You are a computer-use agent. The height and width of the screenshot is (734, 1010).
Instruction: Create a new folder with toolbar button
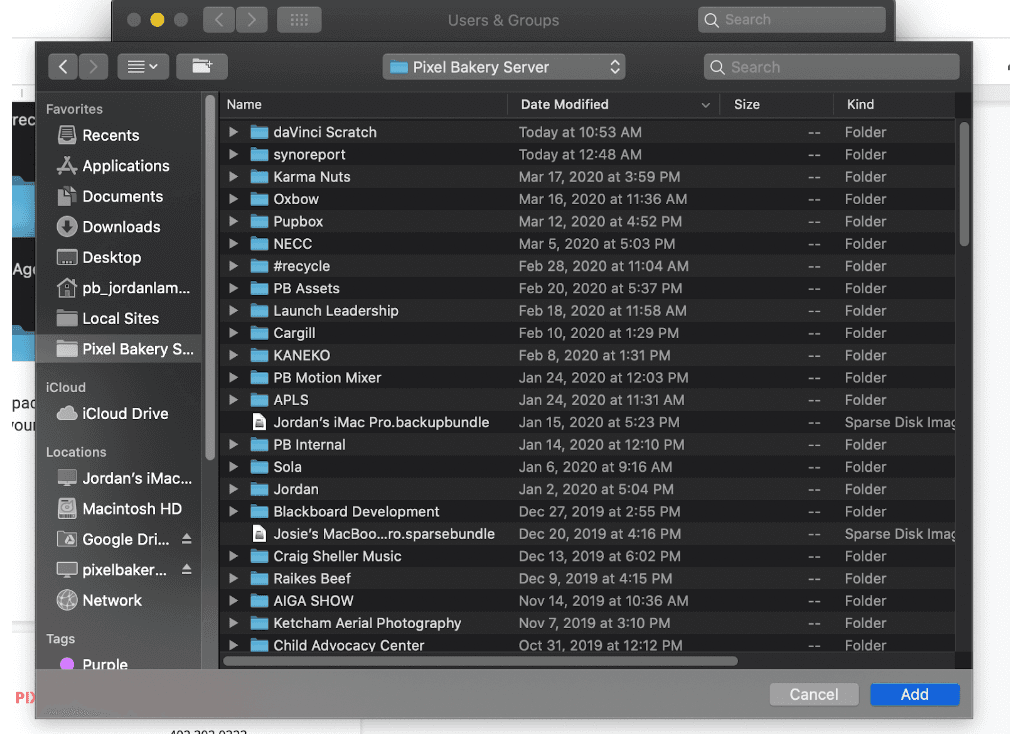(202, 66)
